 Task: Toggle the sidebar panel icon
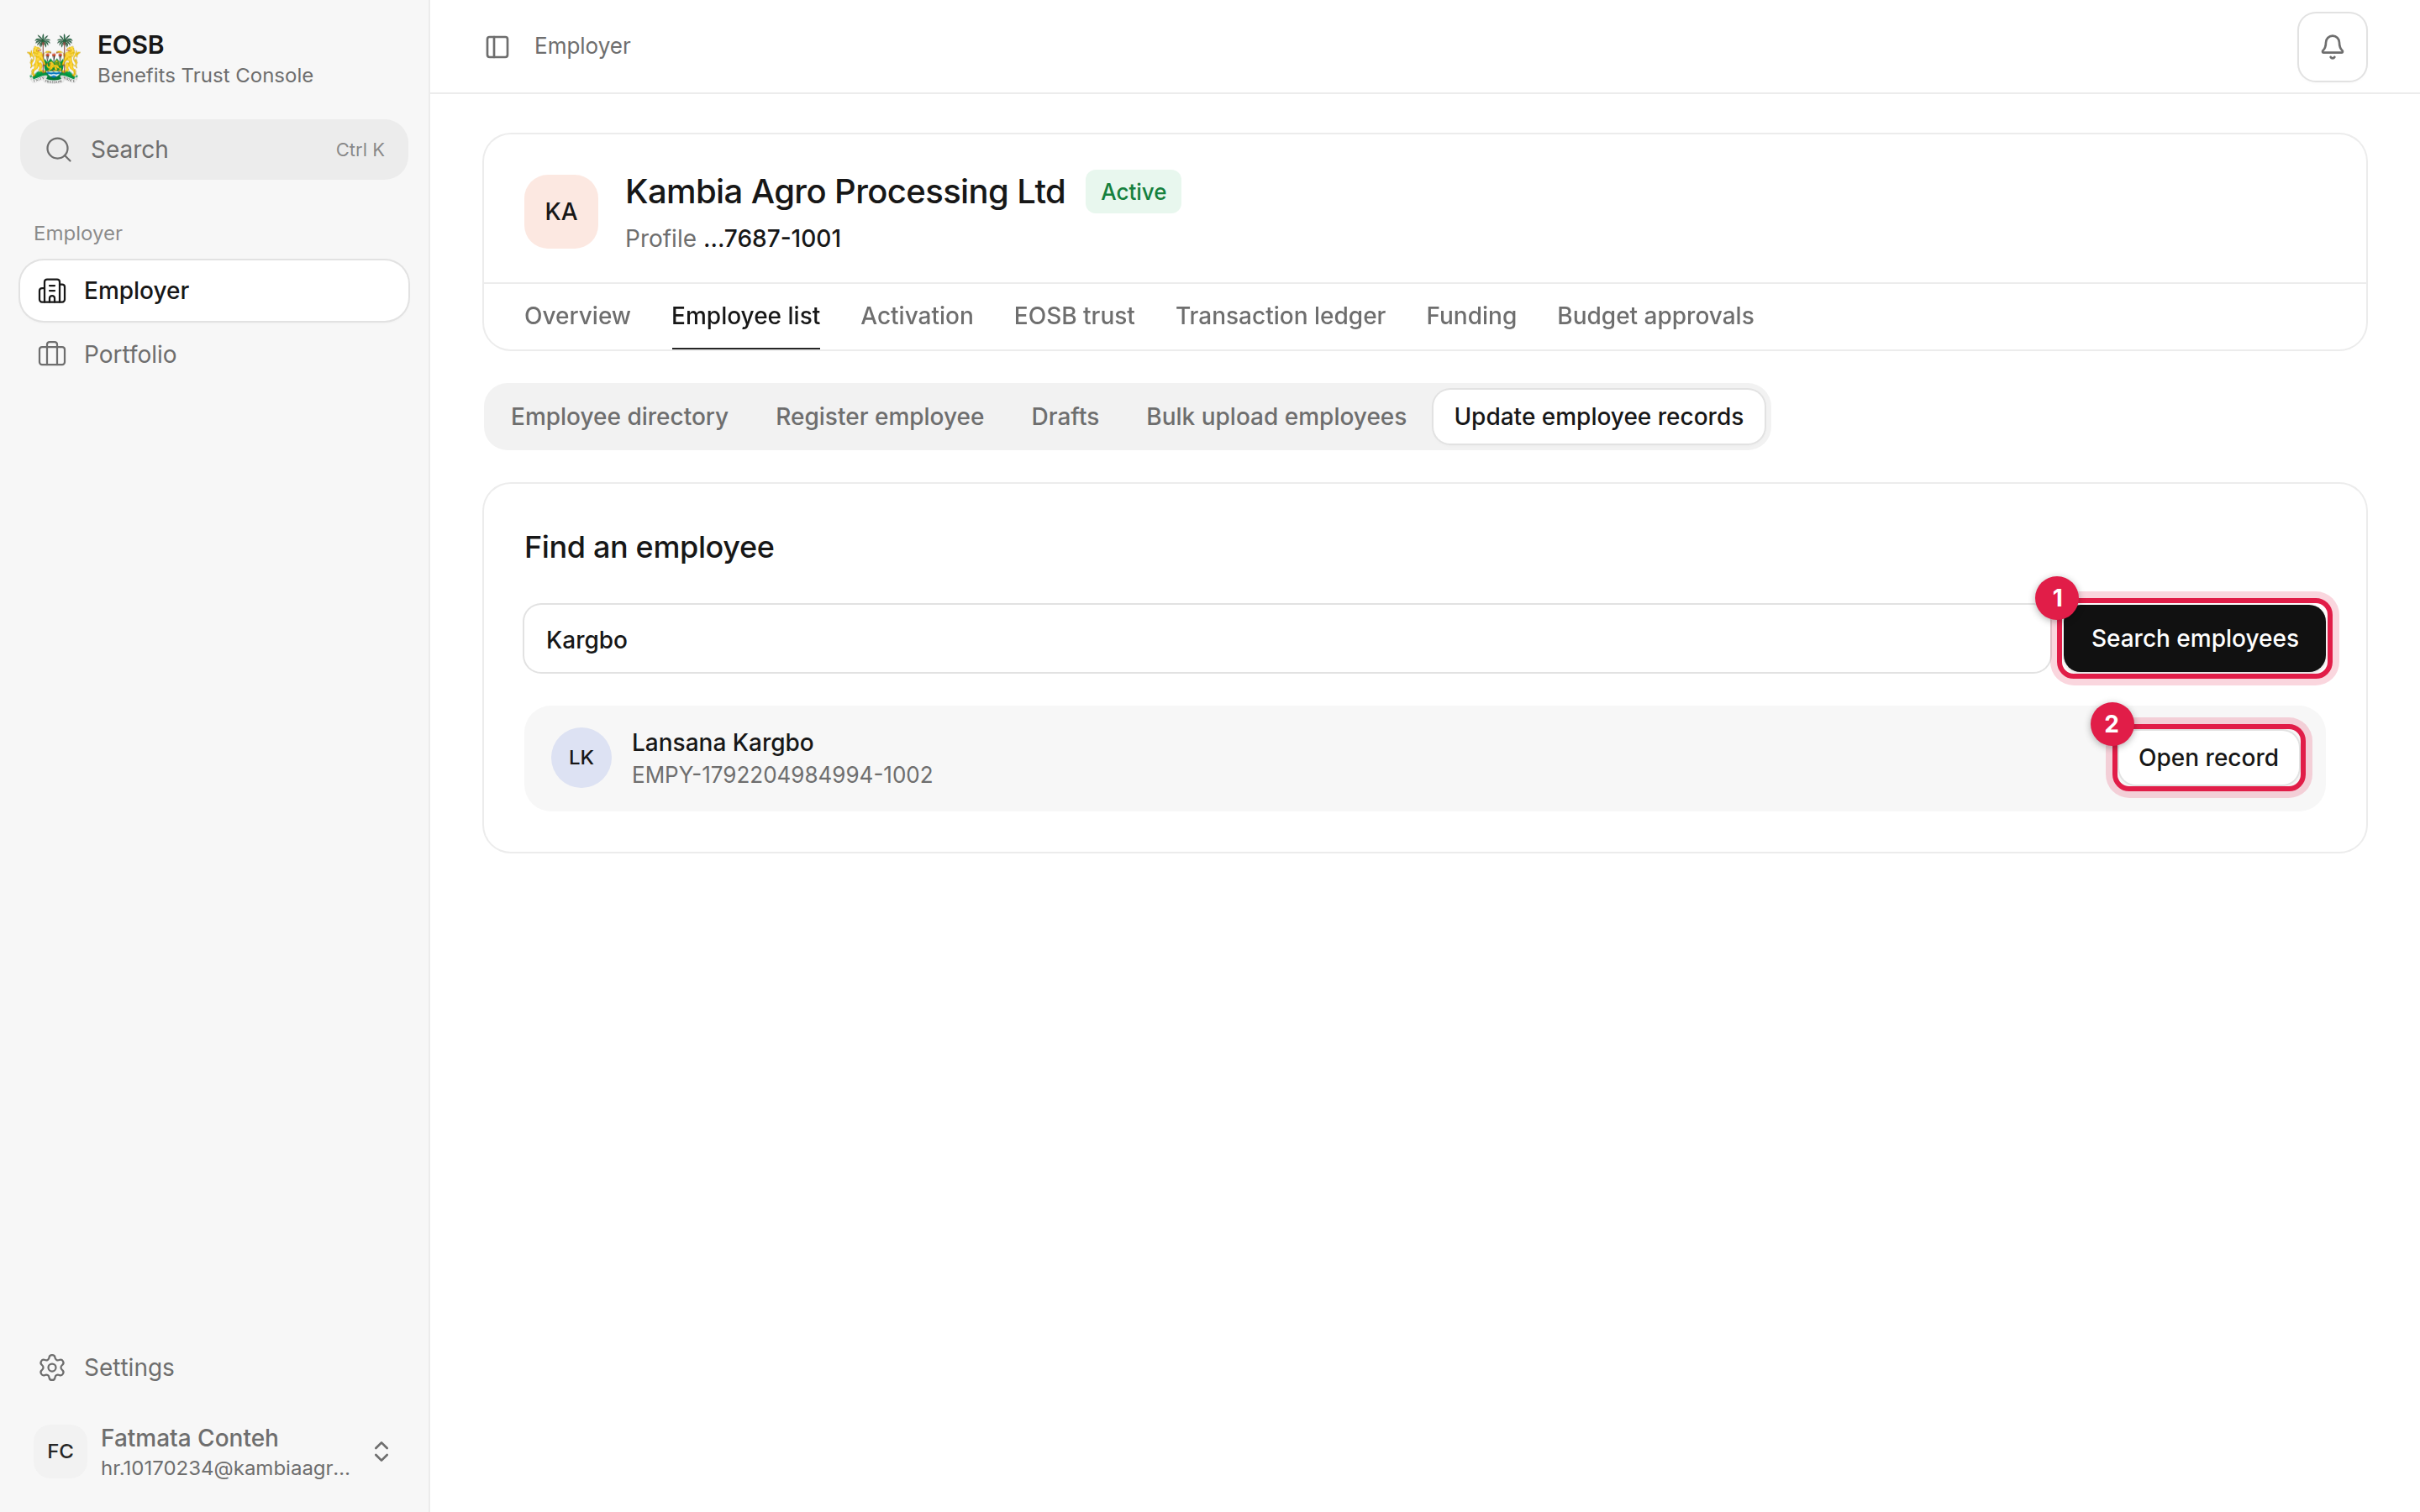[497, 47]
